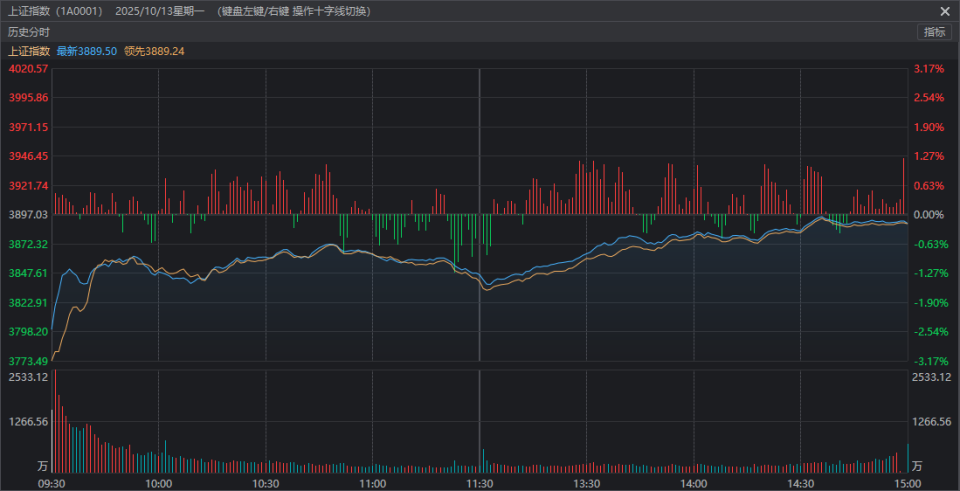Click the 3.17% top percent label
The image size is (960, 491).
(x=929, y=69)
